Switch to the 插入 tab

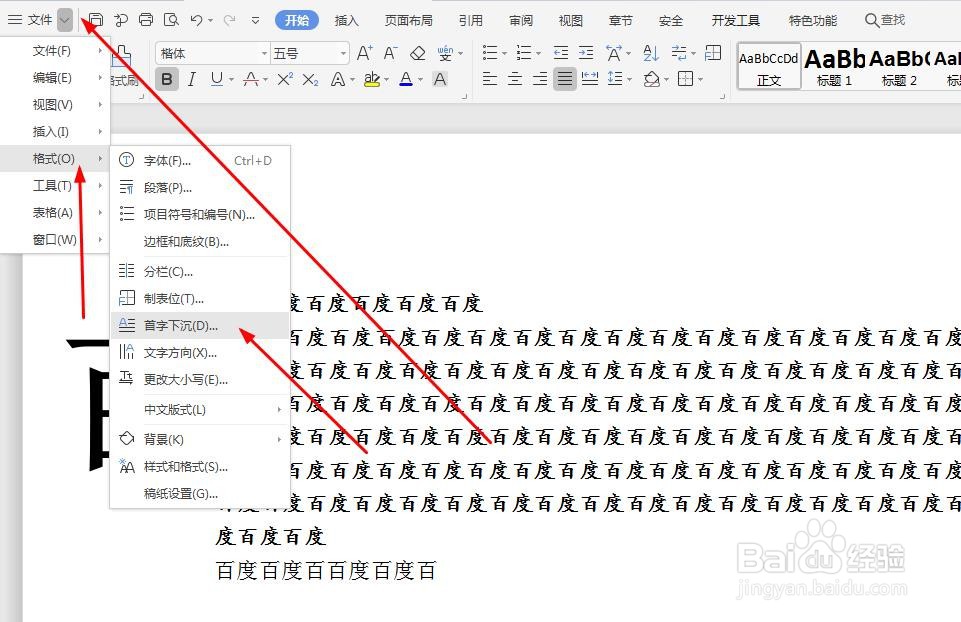[x=346, y=20]
